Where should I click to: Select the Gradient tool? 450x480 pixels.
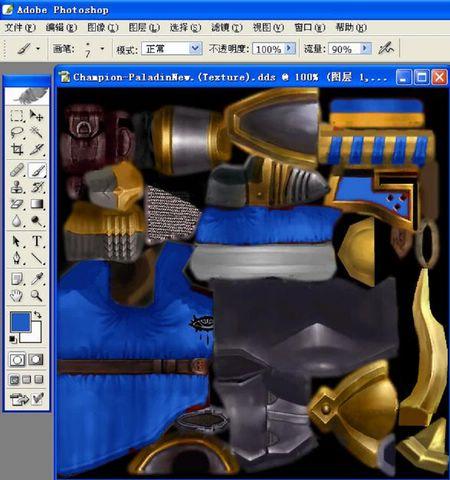[37, 204]
